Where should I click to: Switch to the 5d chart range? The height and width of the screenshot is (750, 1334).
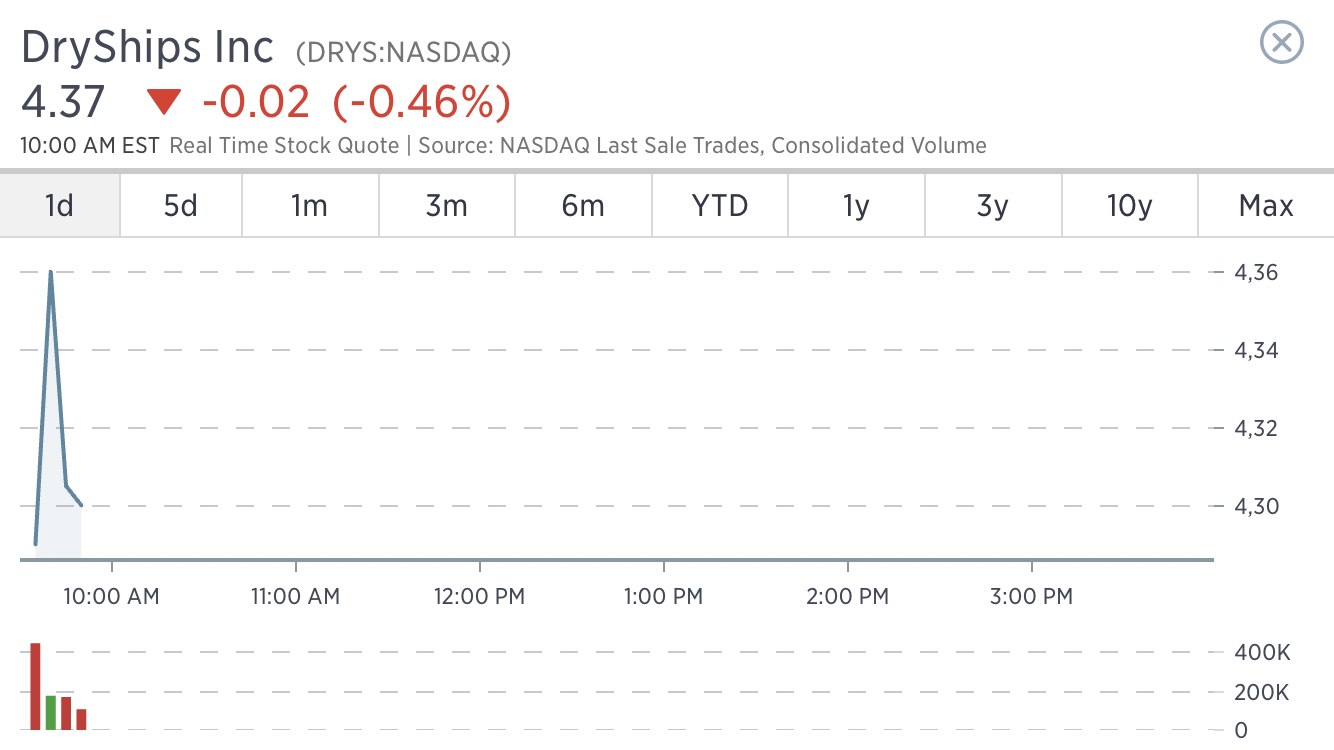click(181, 206)
